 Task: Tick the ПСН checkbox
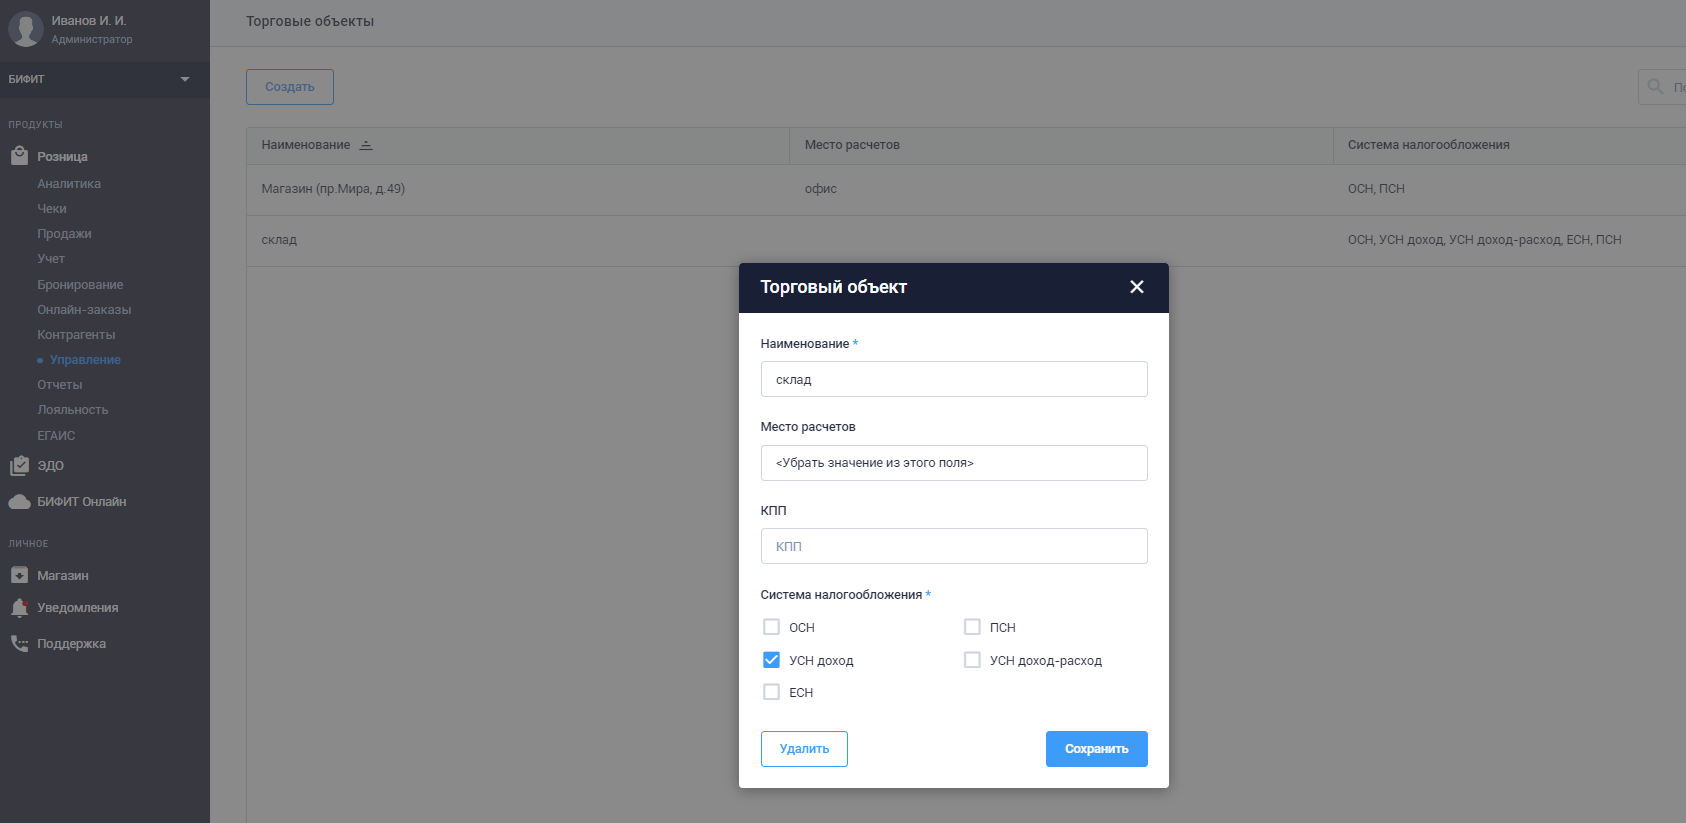(x=972, y=627)
